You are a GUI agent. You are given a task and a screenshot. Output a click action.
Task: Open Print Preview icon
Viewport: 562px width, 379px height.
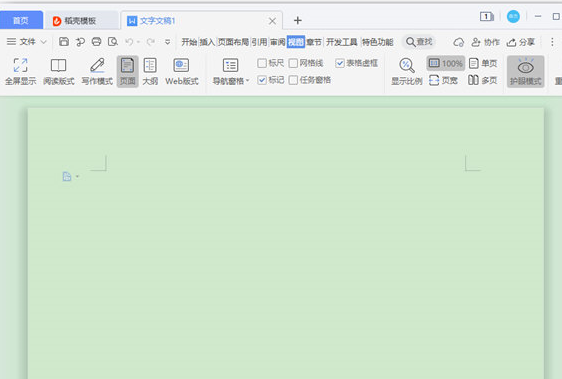click(x=113, y=42)
